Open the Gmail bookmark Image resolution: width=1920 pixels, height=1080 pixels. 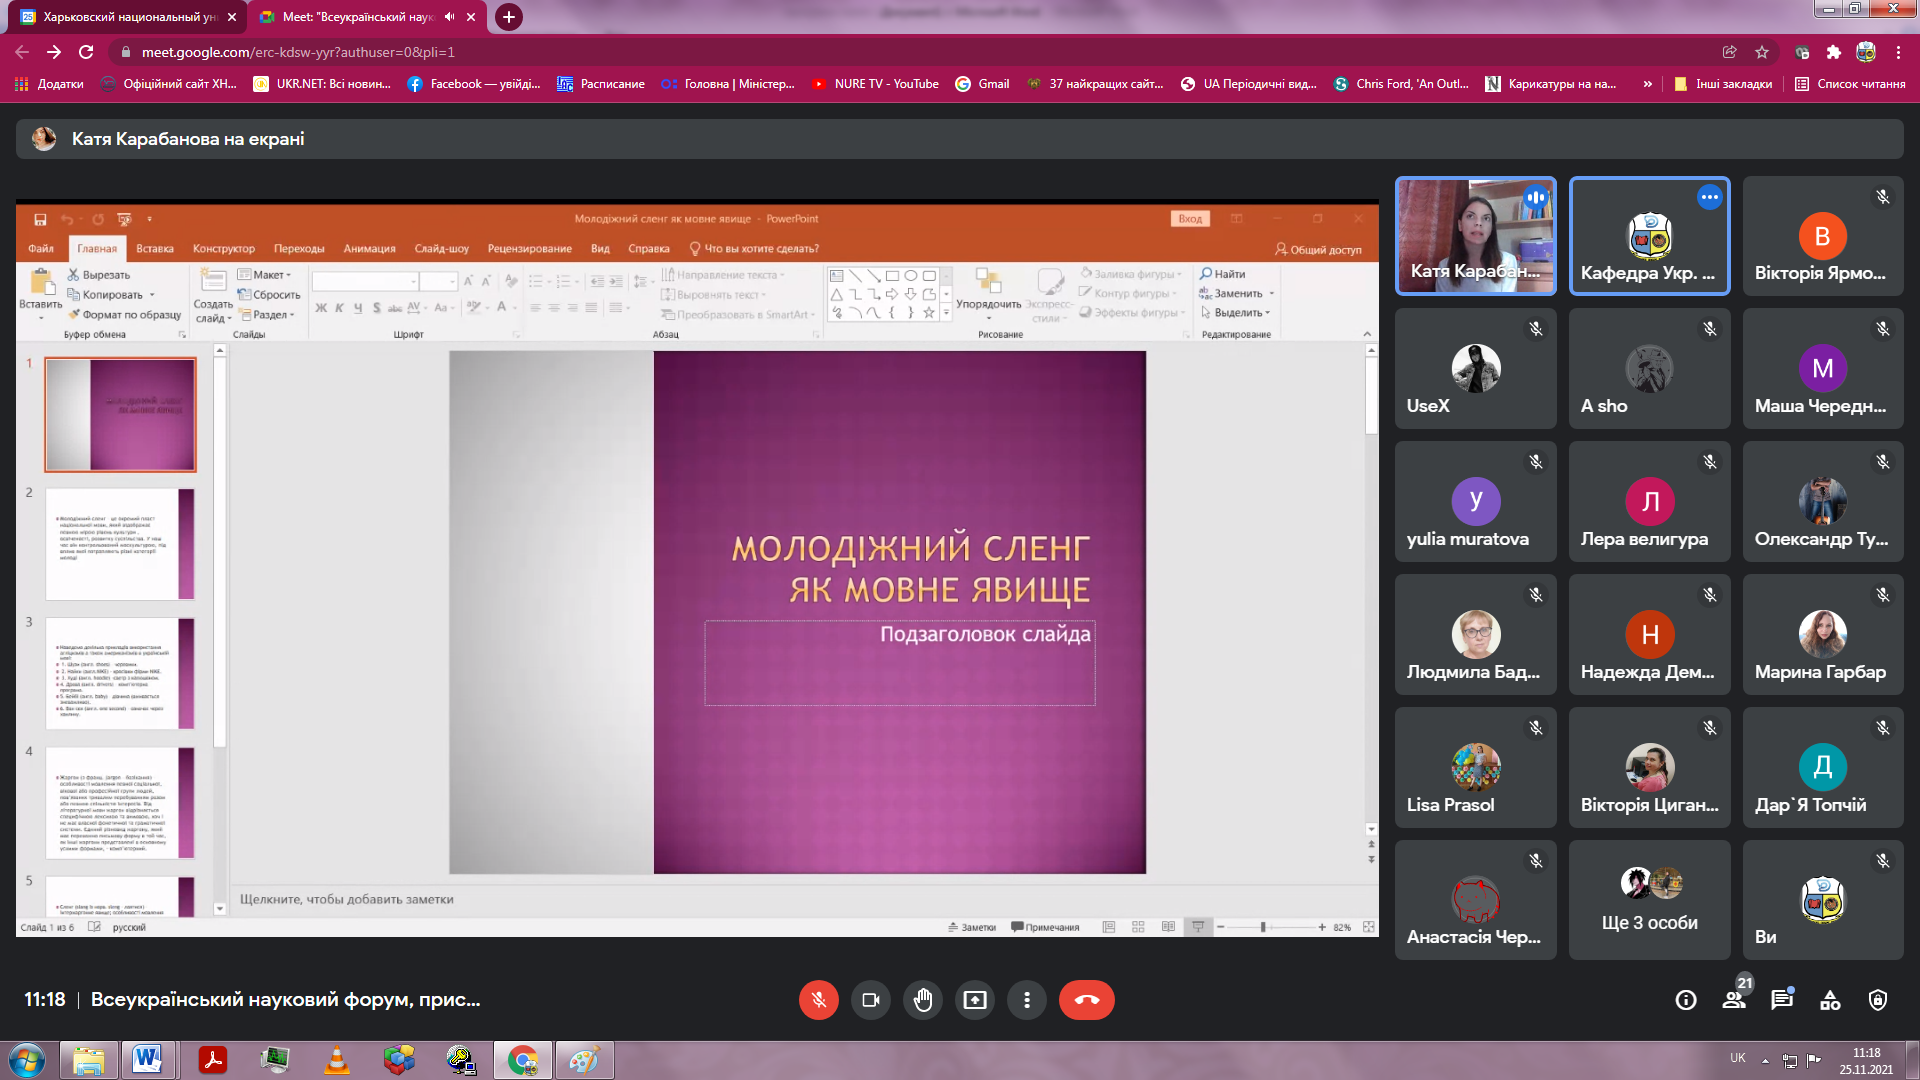983,84
